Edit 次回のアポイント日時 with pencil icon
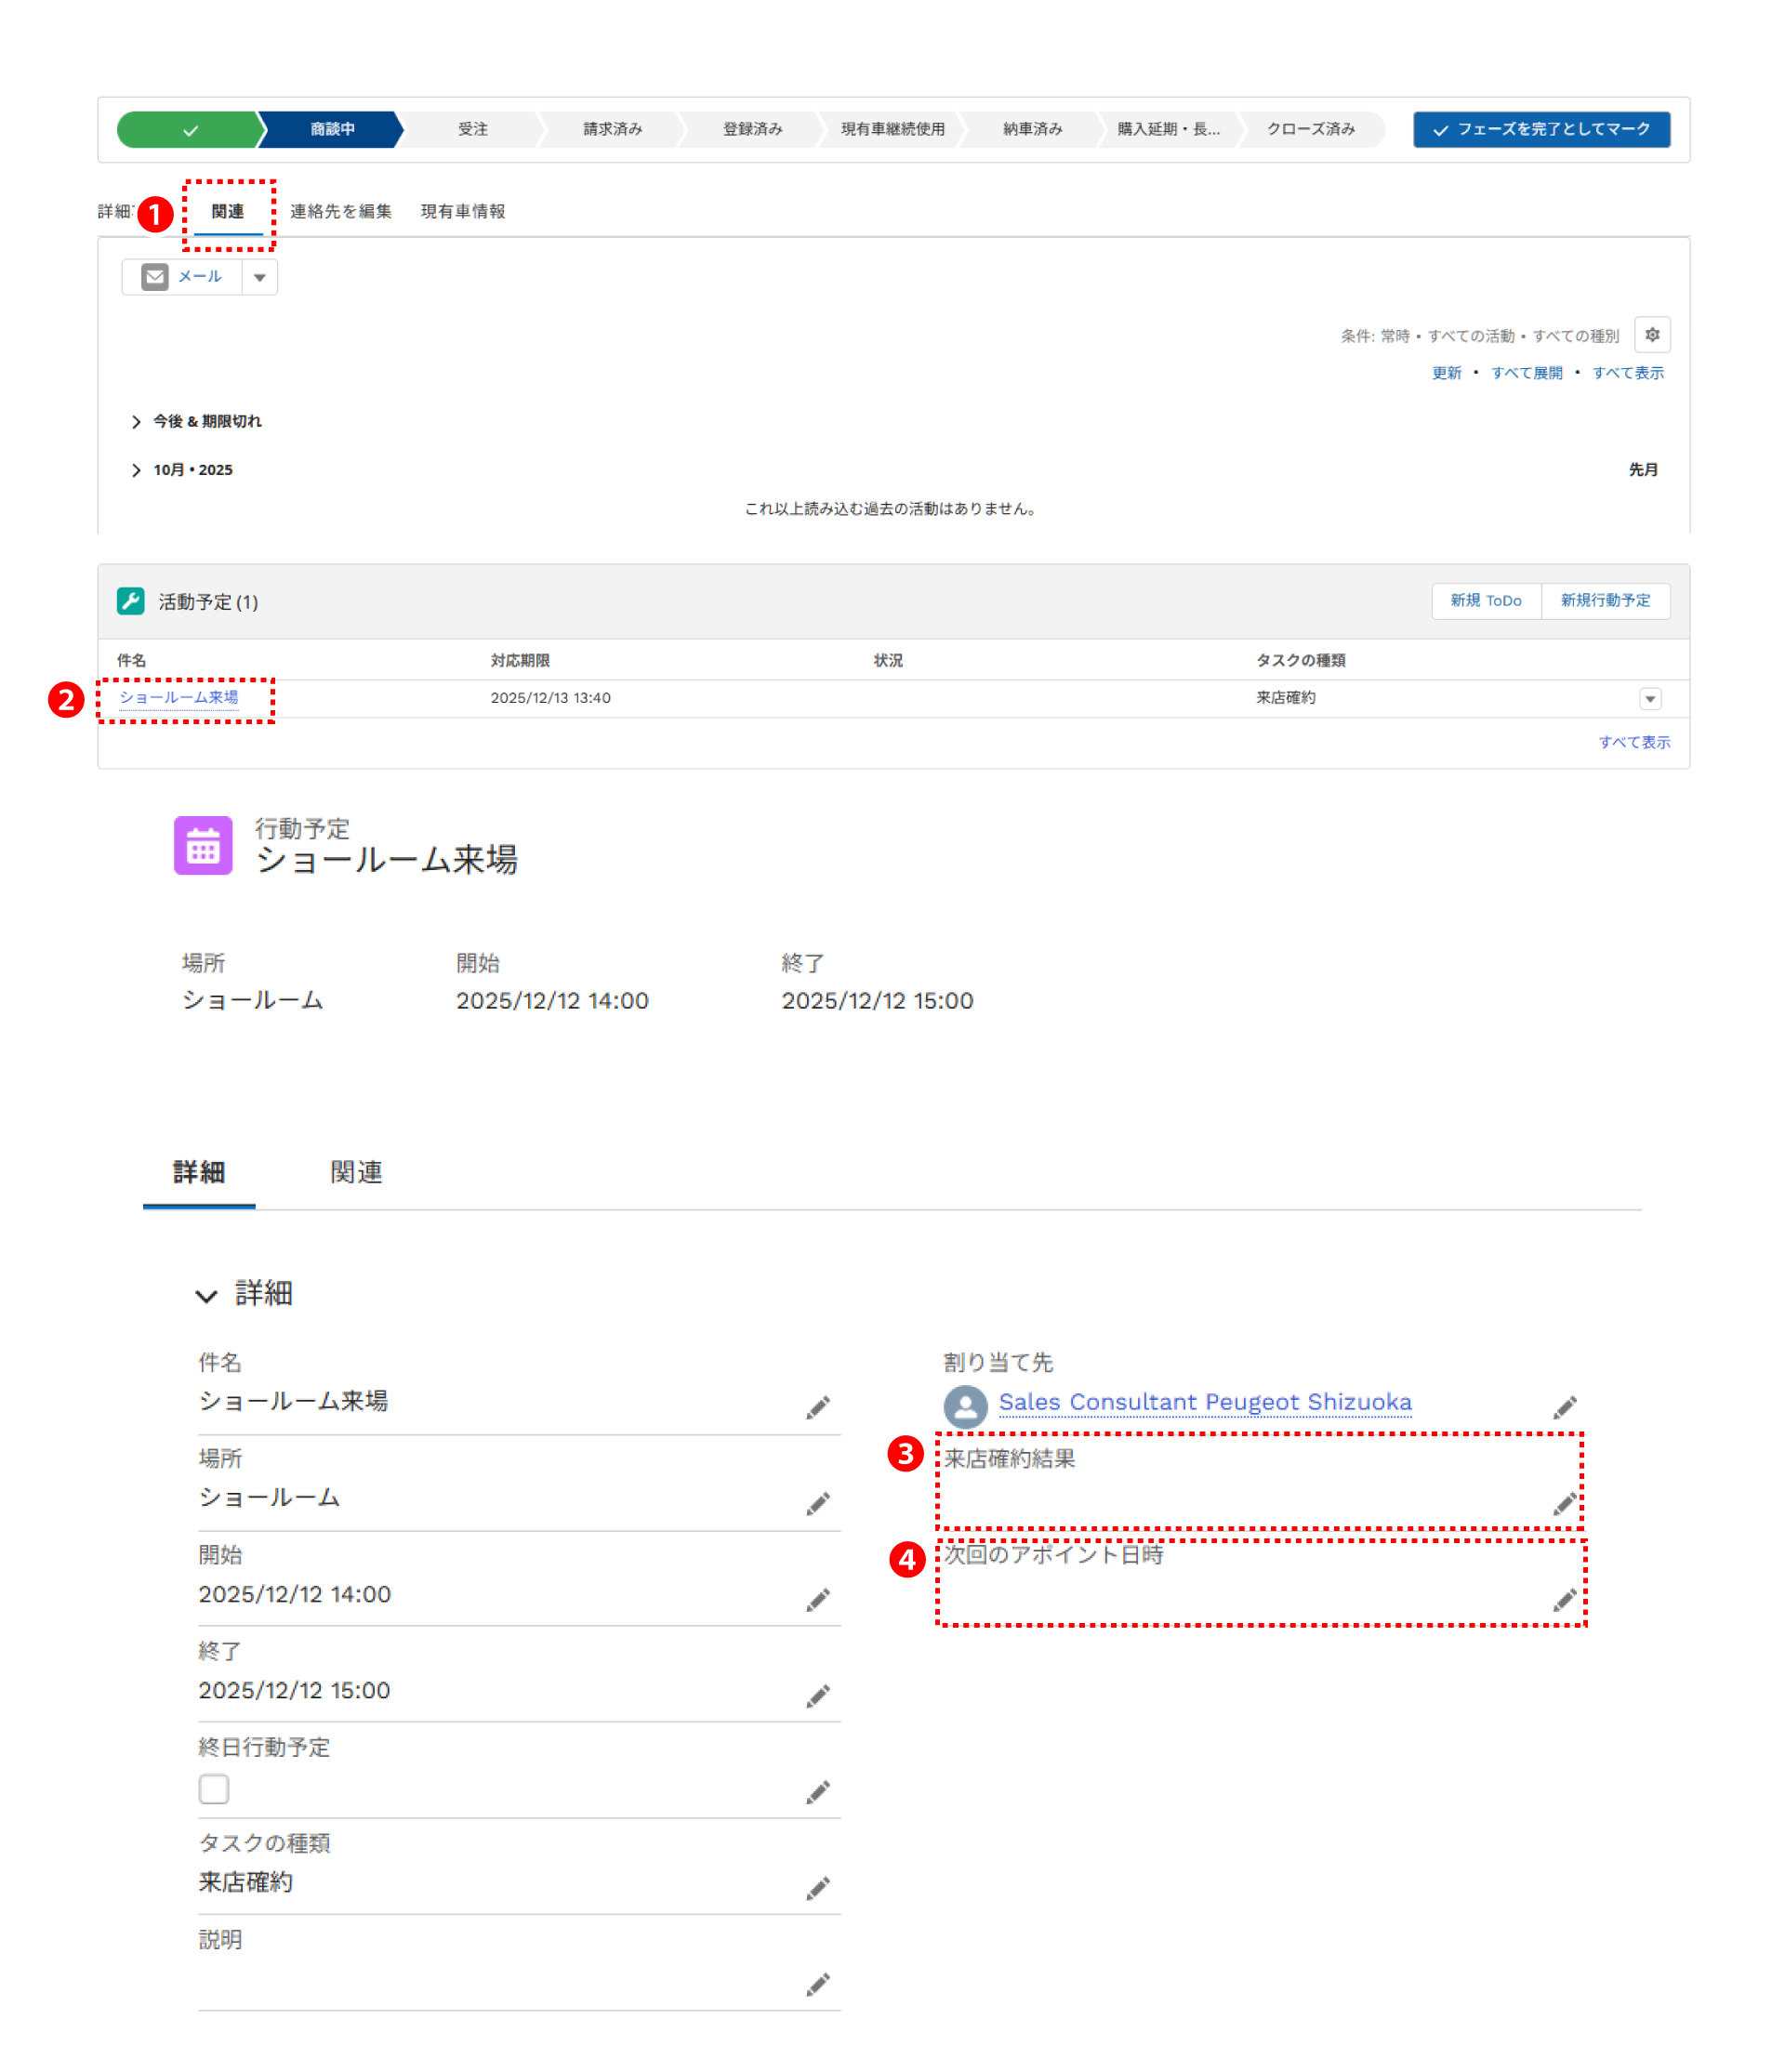This screenshot has height=2072, width=1785. coord(1564,1600)
